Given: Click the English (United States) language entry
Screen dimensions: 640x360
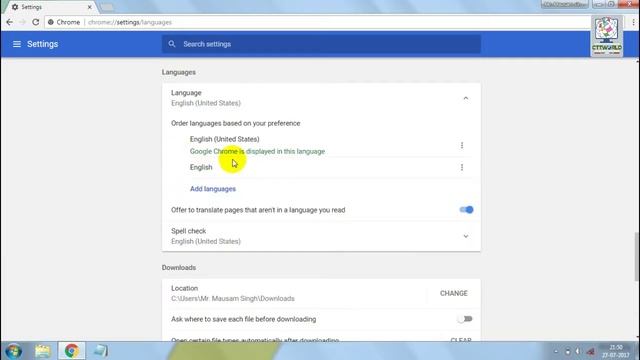Looking at the screenshot, I should [224, 139].
